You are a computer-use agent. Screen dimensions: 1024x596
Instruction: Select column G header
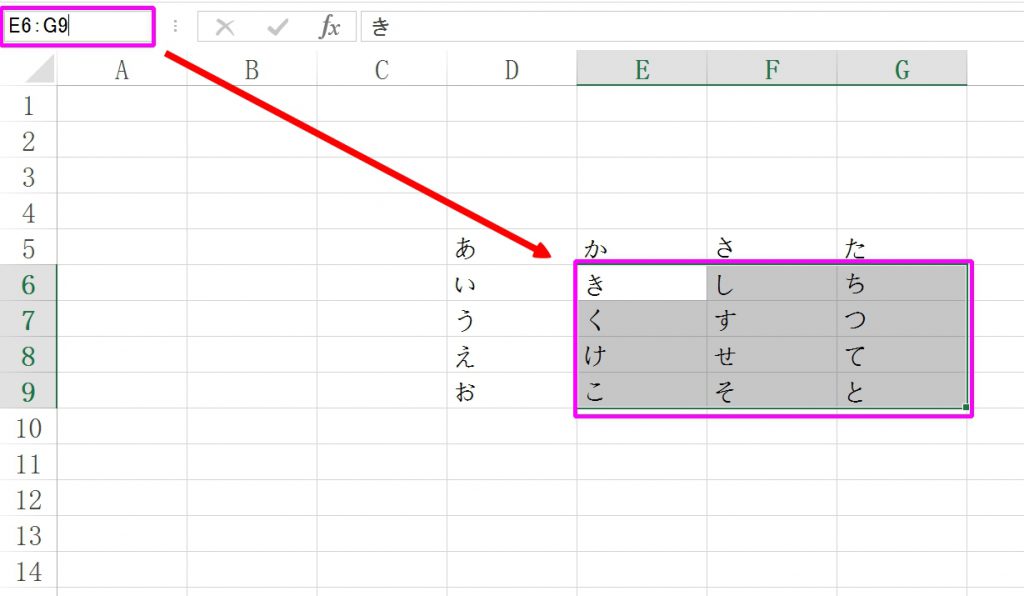coord(902,70)
